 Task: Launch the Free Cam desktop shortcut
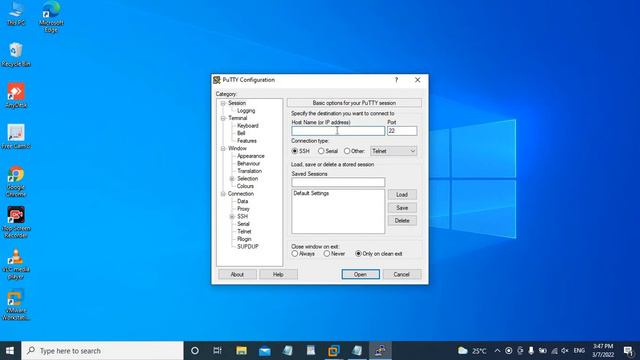(x=16, y=137)
